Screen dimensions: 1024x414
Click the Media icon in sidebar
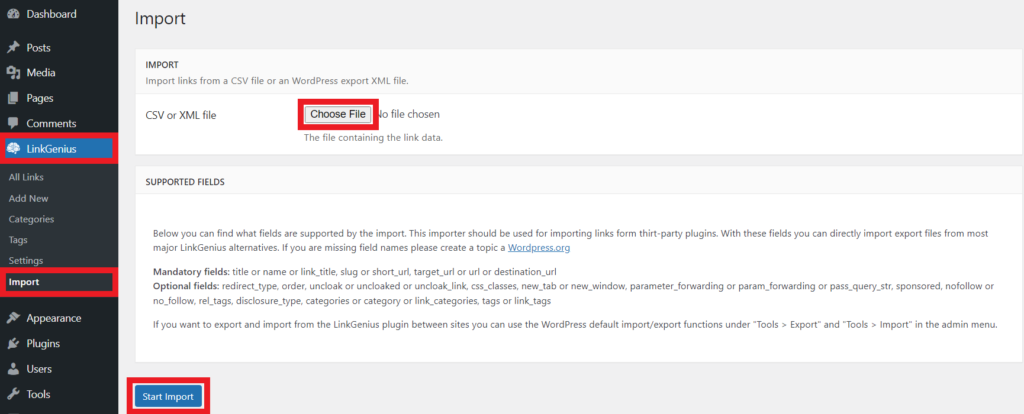13,73
